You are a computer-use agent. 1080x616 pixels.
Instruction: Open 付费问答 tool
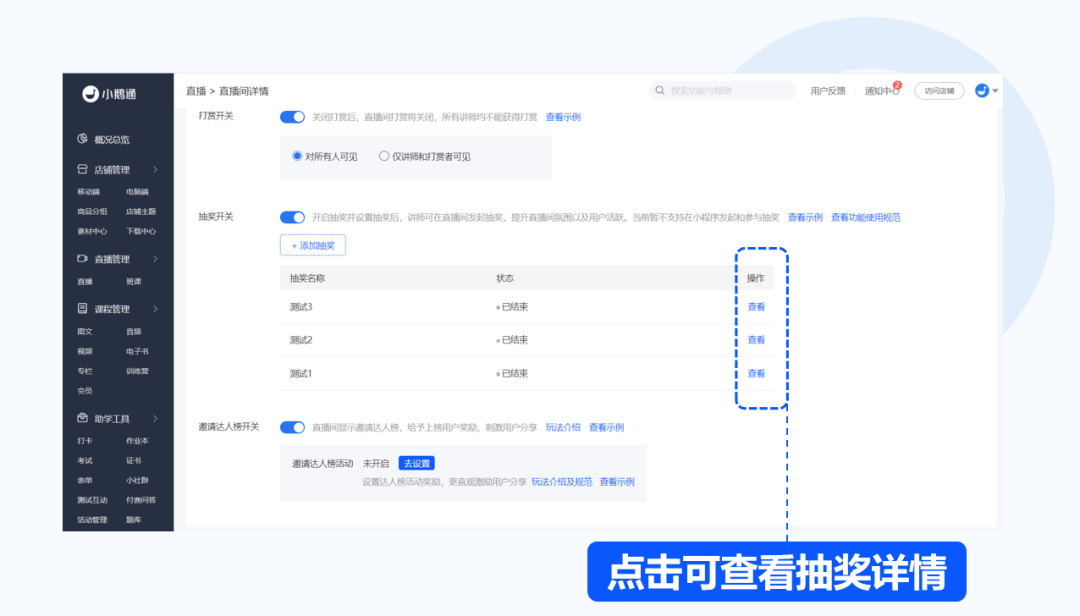141,500
